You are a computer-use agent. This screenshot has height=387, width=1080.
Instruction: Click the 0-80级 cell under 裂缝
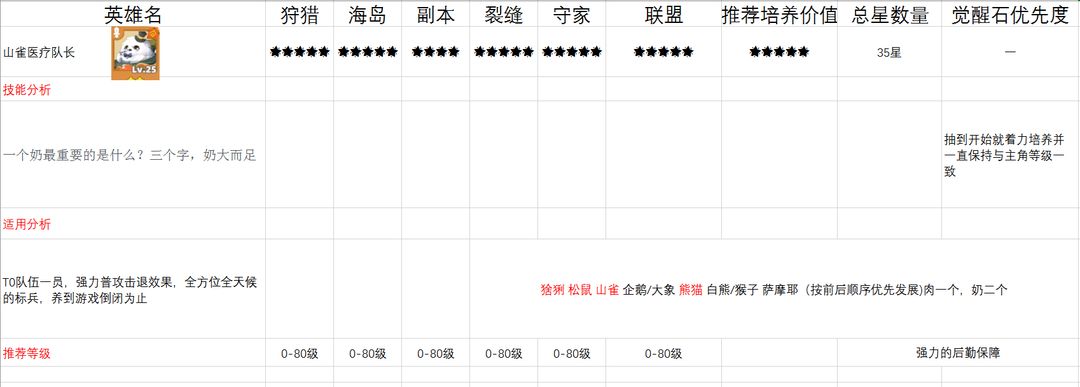[x=503, y=354]
